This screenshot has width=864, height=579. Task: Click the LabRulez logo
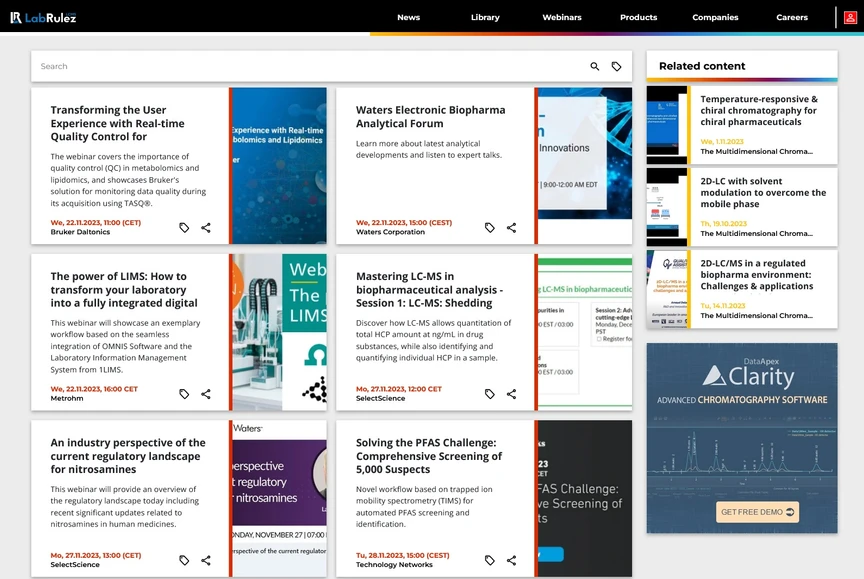tap(43, 18)
